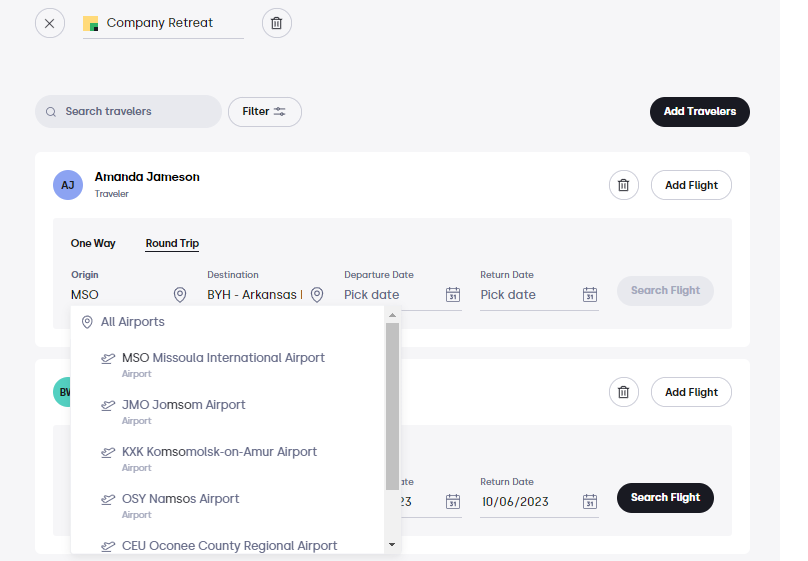Edit the Company Retreat trip name field

[x=163, y=23]
